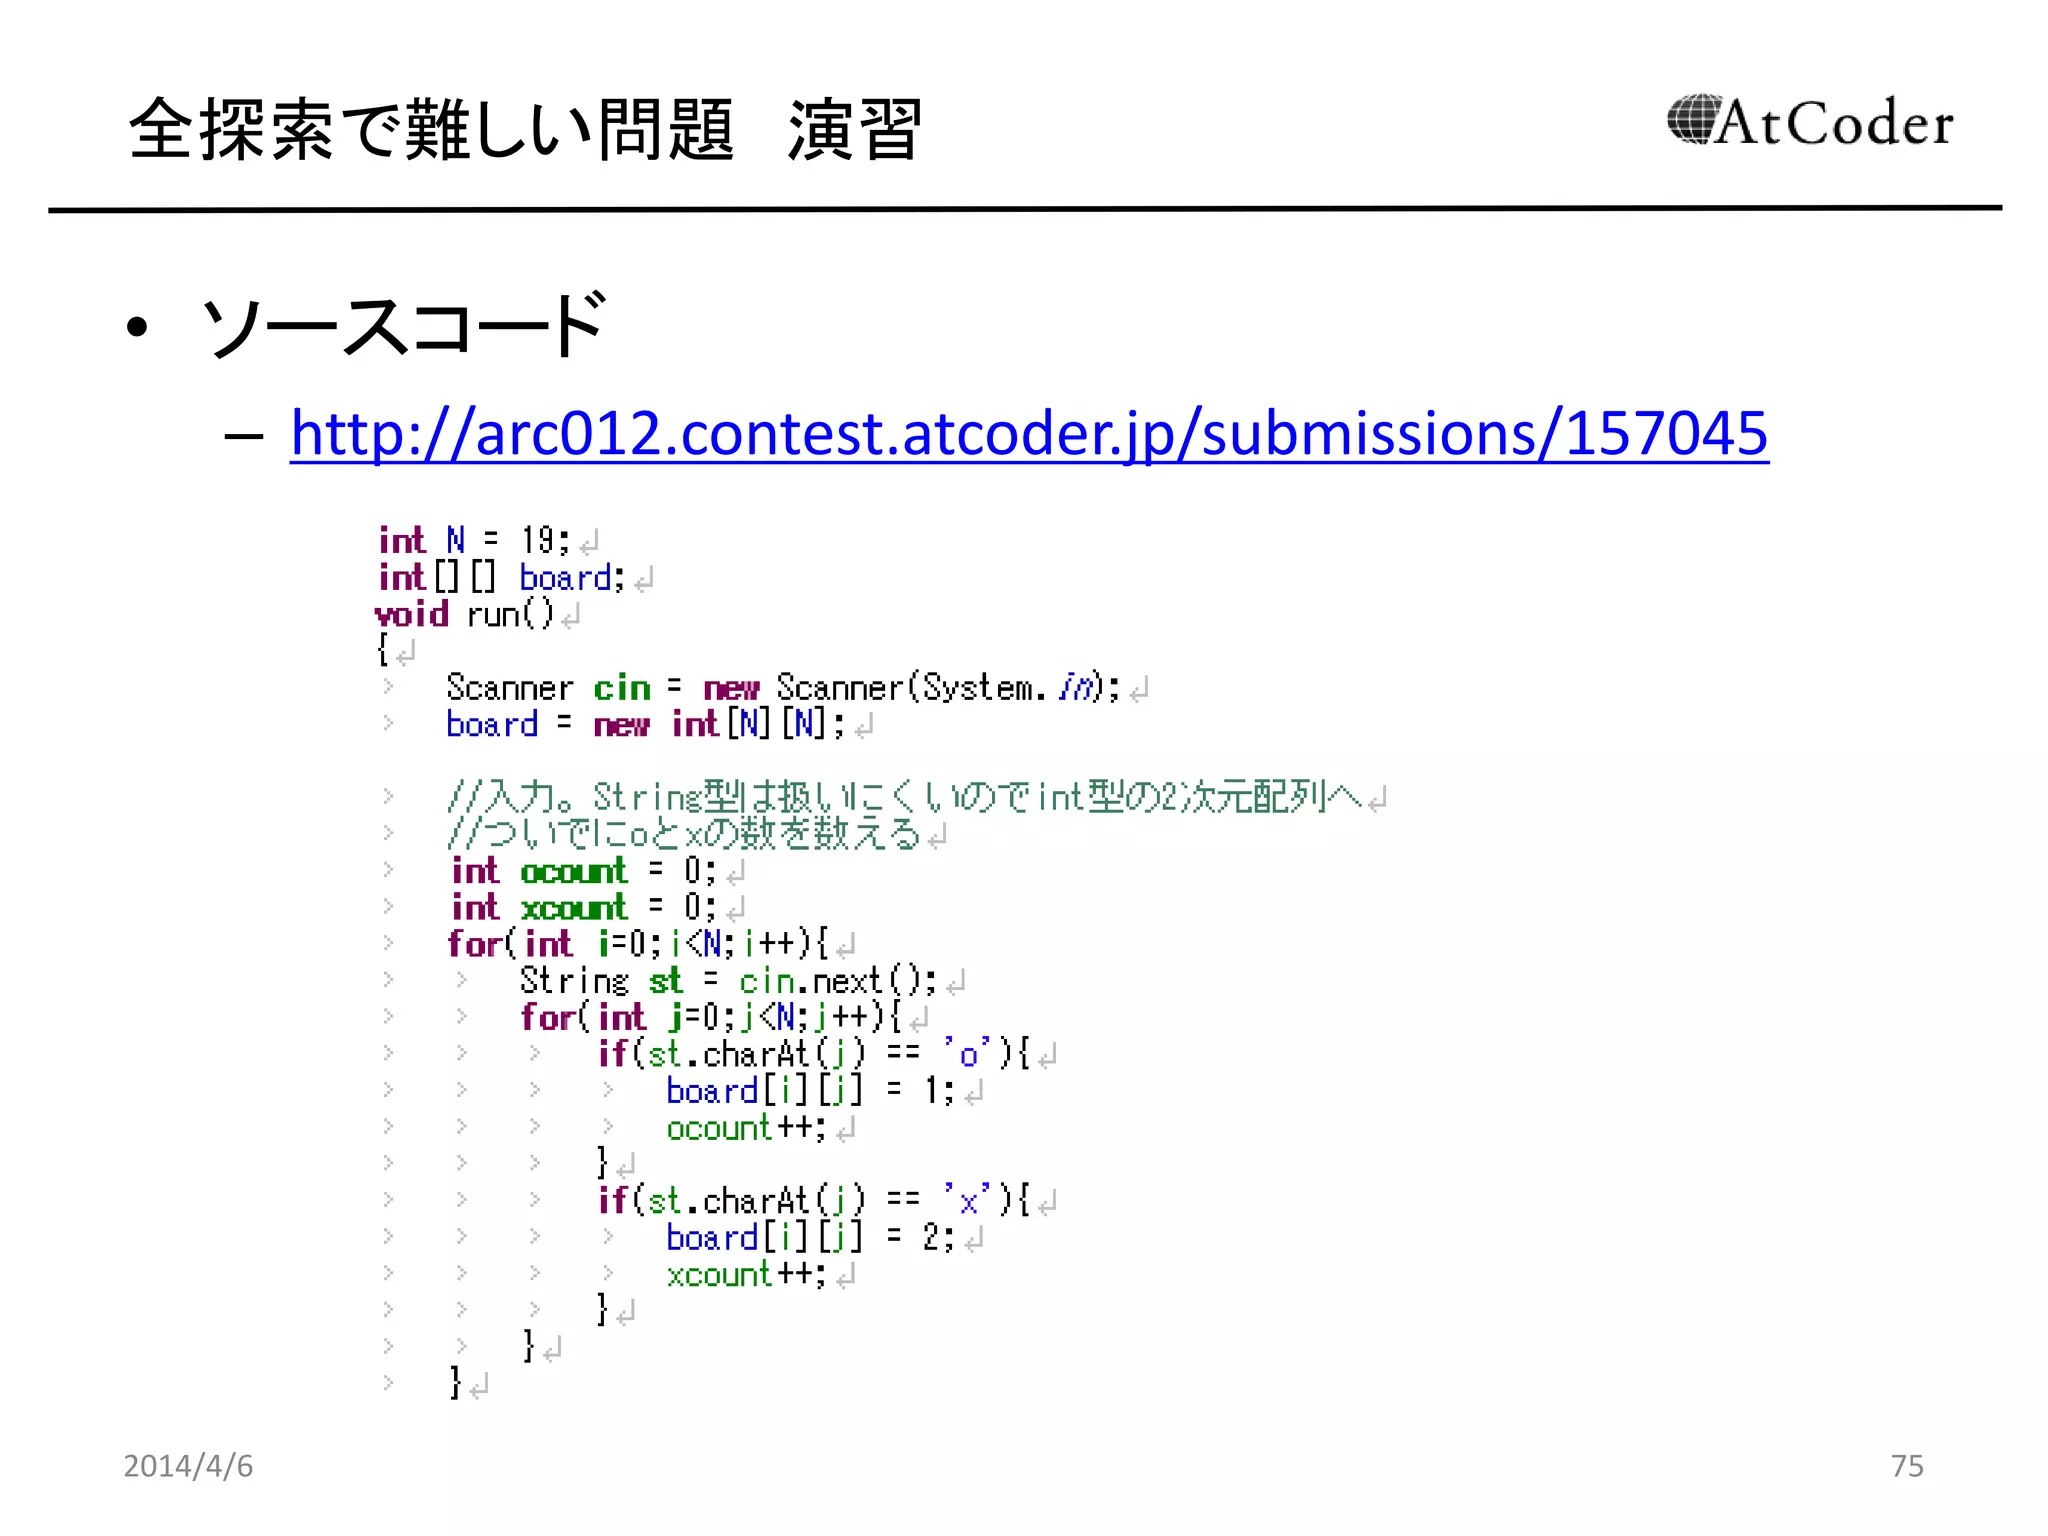Image resolution: width=2048 pixels, height=1536 pixels.
Task: Click the date 2014/4/6 in footer
Action: point(188,1466)
